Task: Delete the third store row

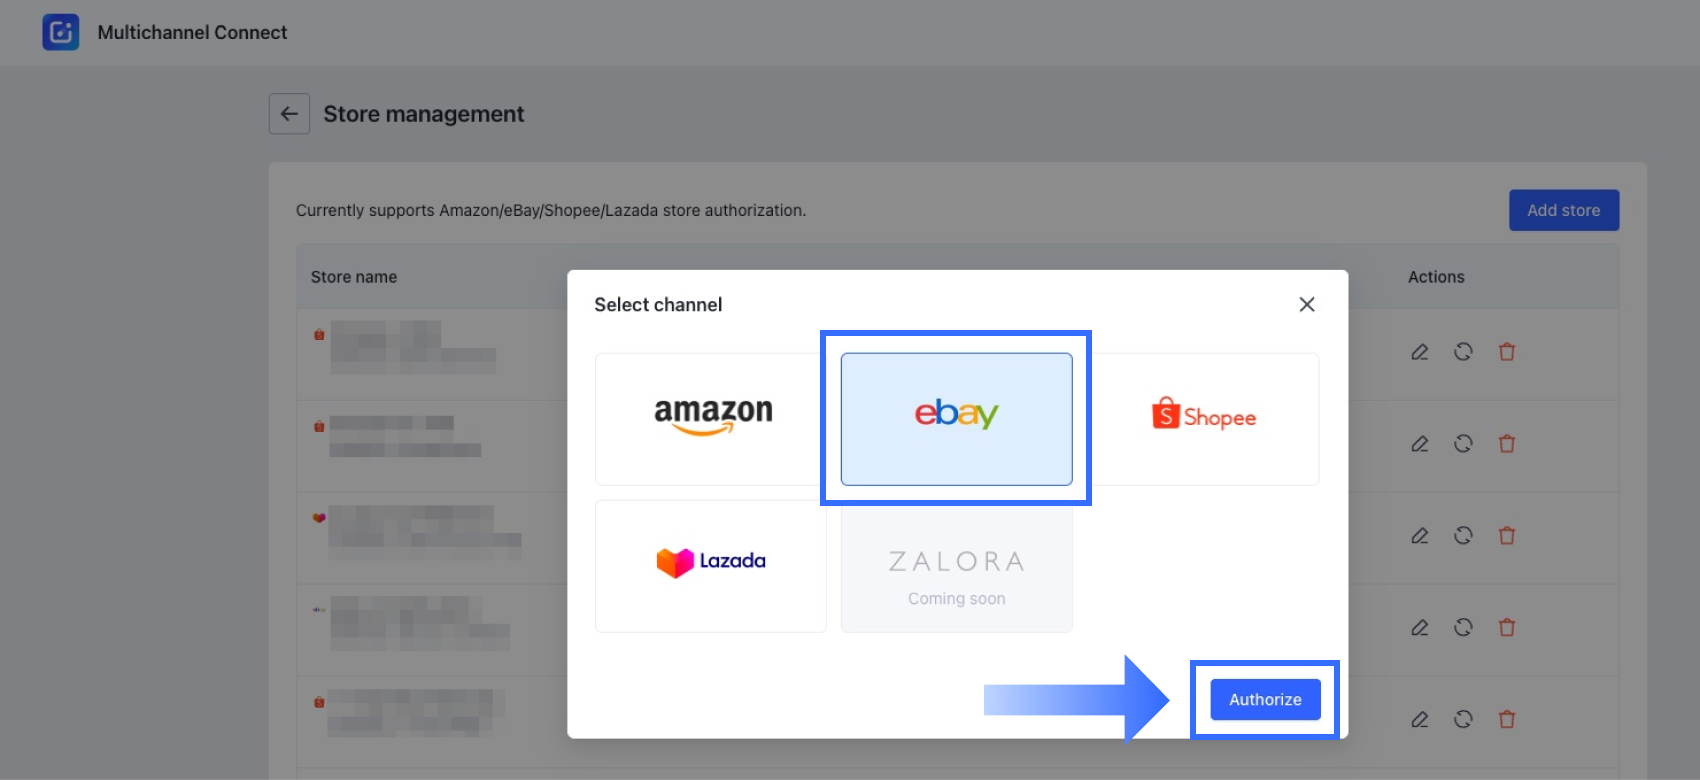Action: [1507, 536]
